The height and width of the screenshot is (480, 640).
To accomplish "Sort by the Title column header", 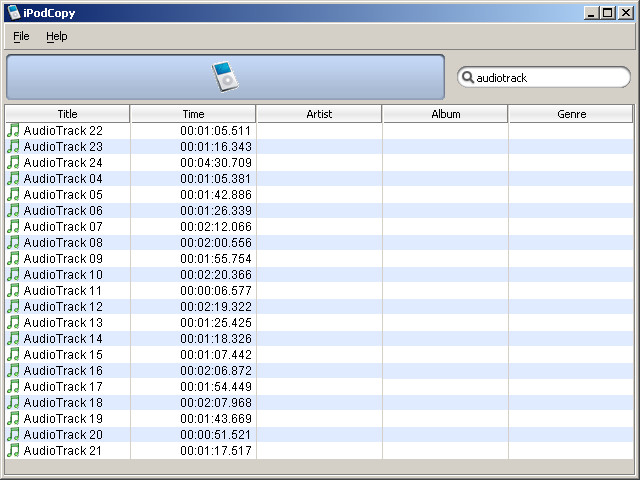I will pos(68,114).
